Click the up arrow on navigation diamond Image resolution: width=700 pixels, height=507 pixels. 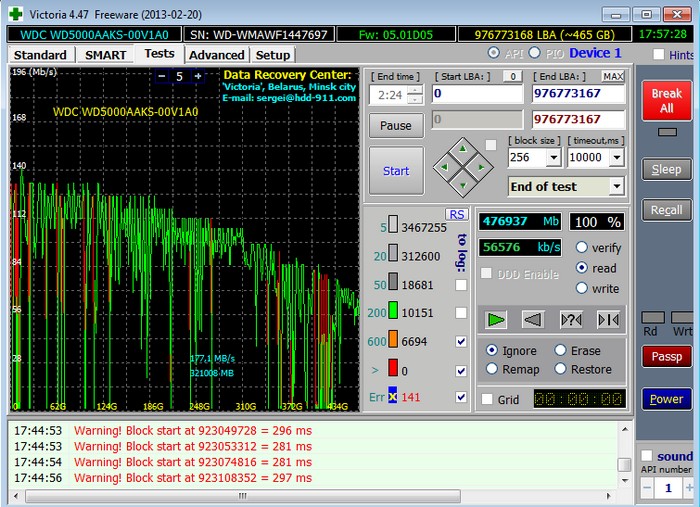coord(461,151)
